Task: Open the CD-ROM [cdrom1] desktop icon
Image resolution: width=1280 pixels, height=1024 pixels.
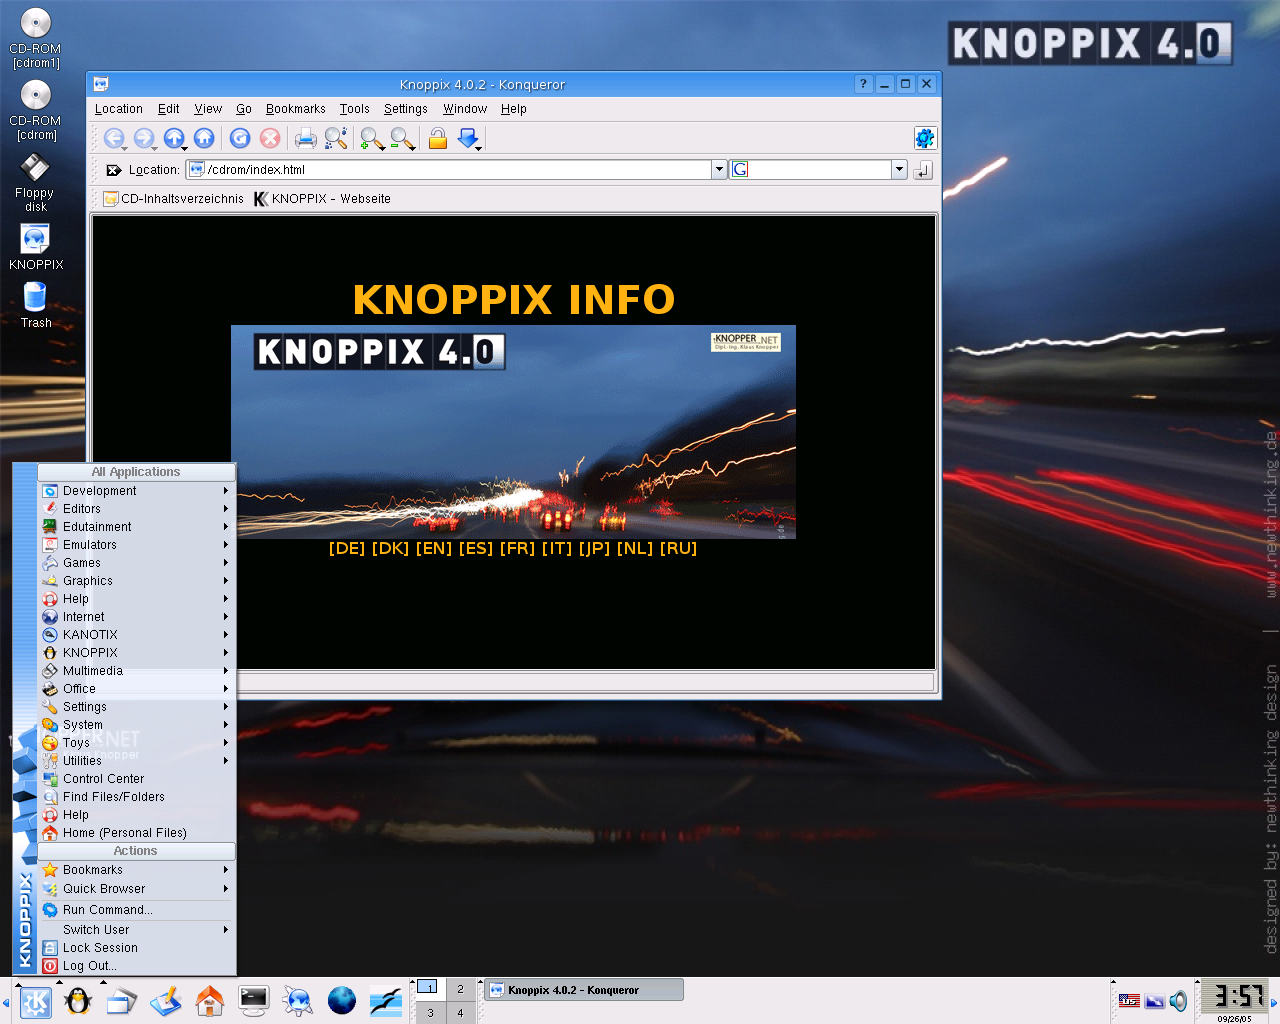Action: (x=35, y=38)
